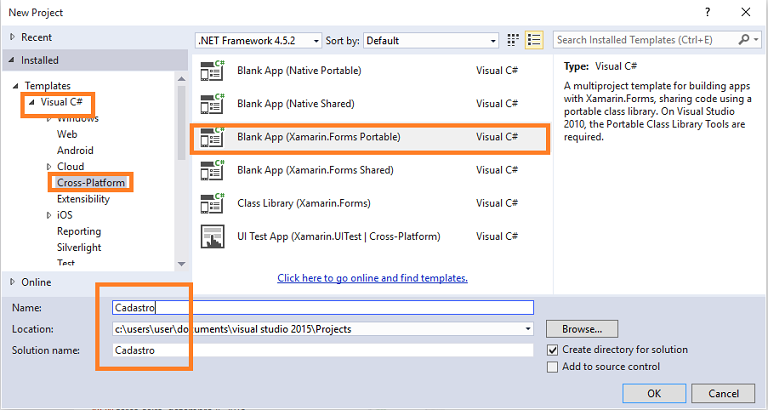768x410 pixels.
Task: Collapse the Installed section
Action: click(x=12, y=60)
